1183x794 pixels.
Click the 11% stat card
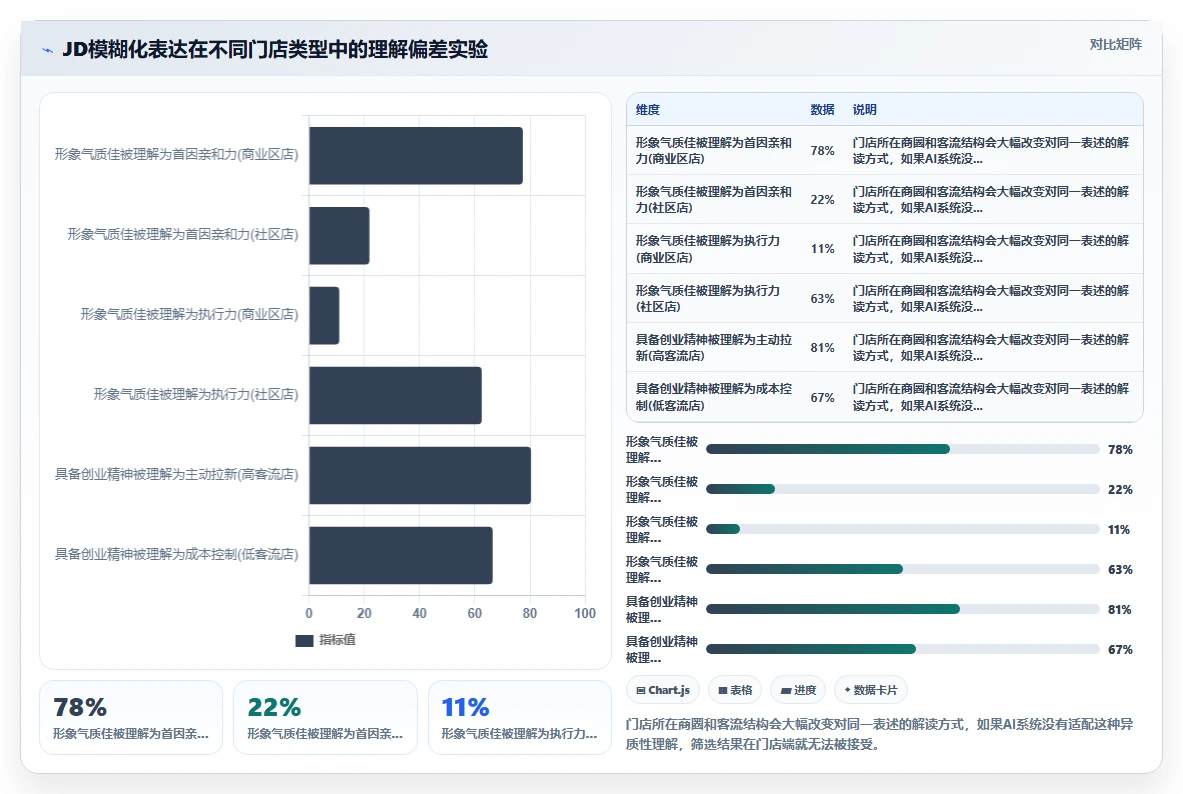coord(520,718)
